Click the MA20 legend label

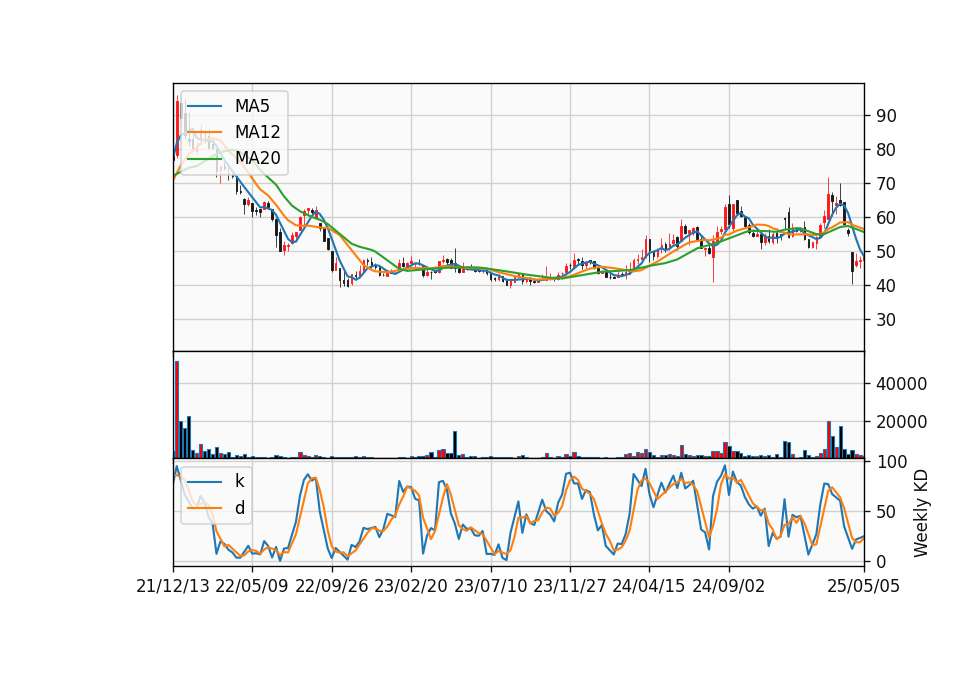pos(257,158)
